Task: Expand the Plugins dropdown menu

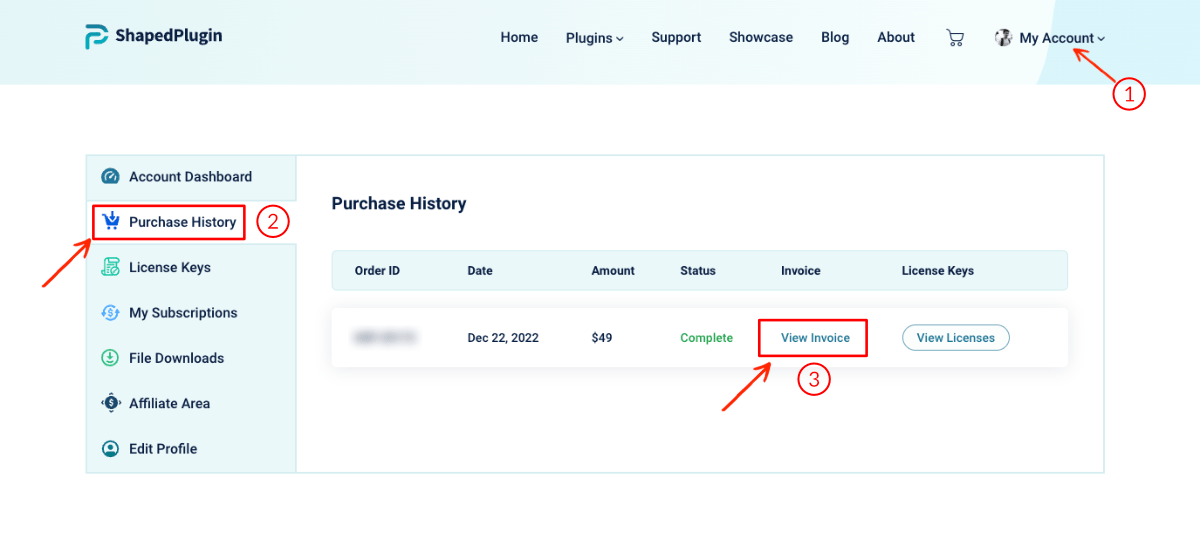Action: (x=594, y=38)
